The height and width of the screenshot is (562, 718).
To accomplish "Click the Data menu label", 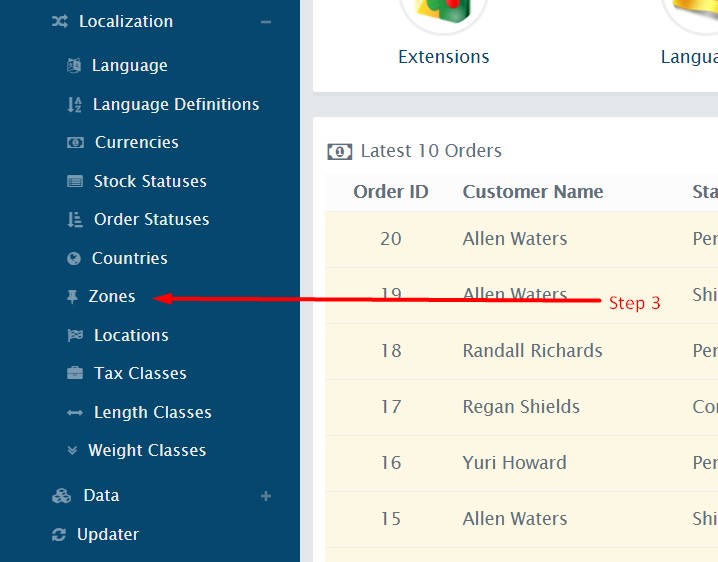I will pos(101,496).
